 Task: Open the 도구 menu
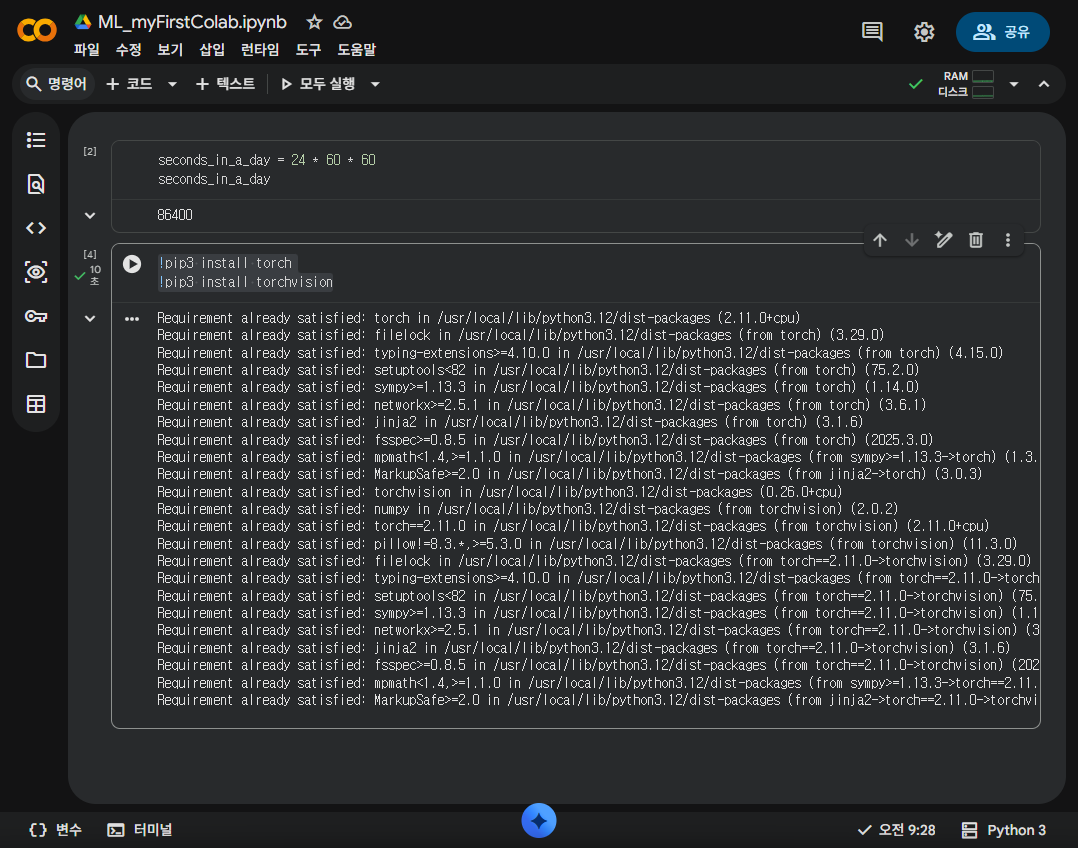309,50
